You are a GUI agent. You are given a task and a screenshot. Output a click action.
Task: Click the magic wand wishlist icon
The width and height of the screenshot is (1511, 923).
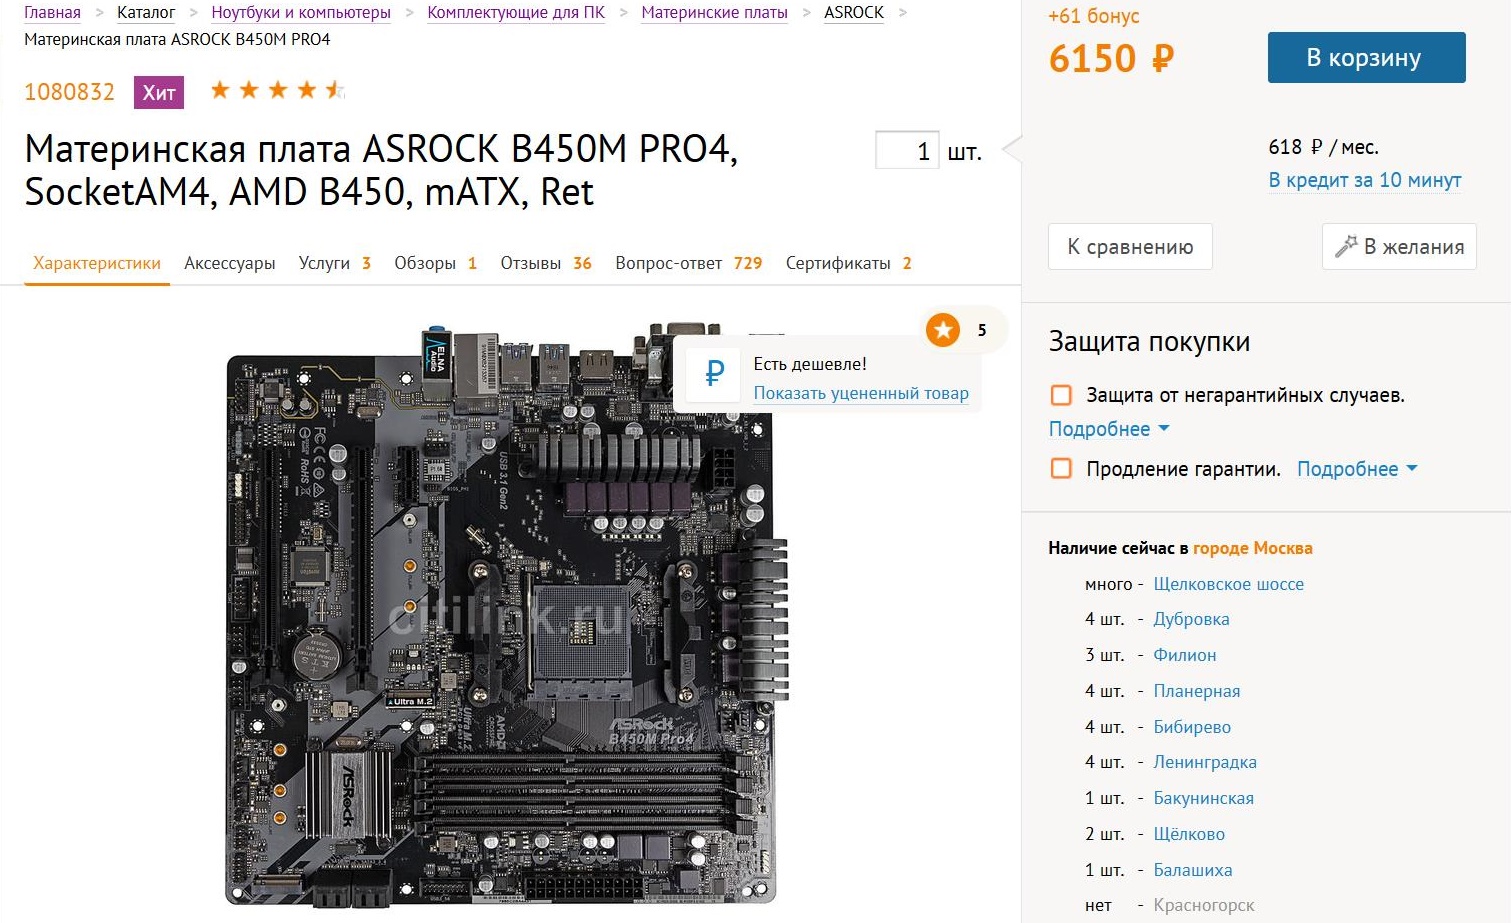1346,246
